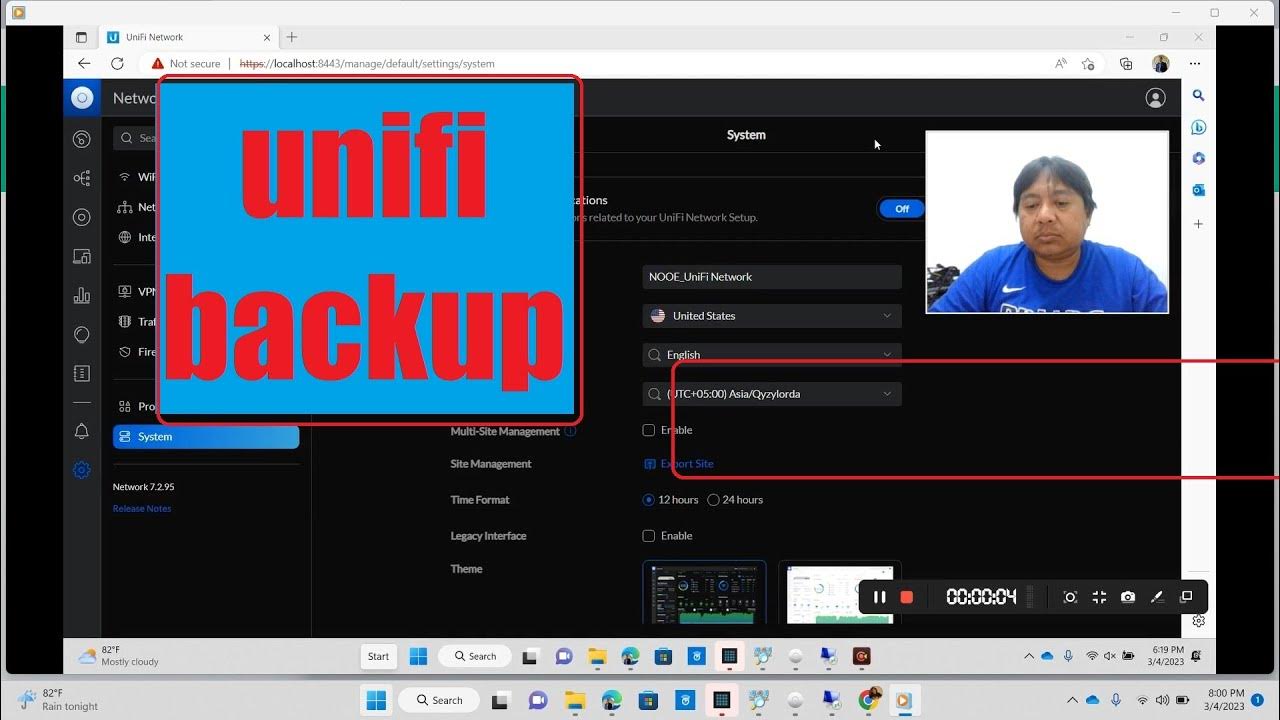Viewport: 1280px width, 720px height.
Task: Open the client devices icon in UniFi rail
Action: [x=82, y=256]
